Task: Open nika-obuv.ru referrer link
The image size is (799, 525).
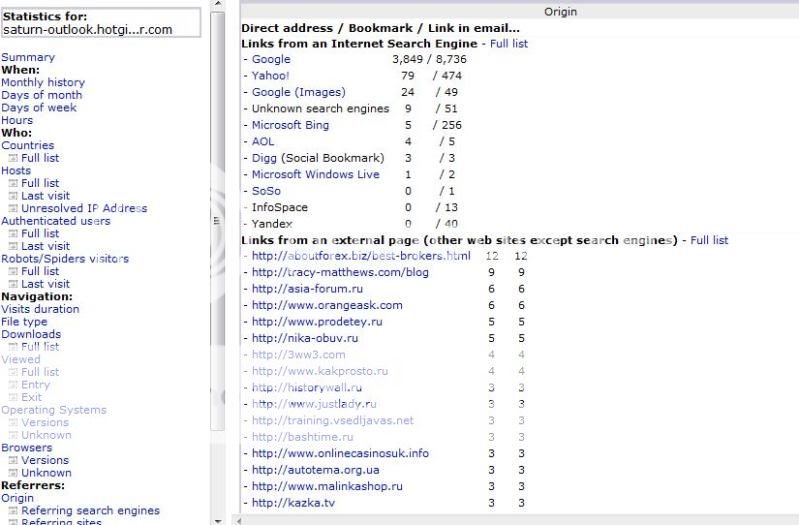Action: pyautogui.click(x=305, y=338)
